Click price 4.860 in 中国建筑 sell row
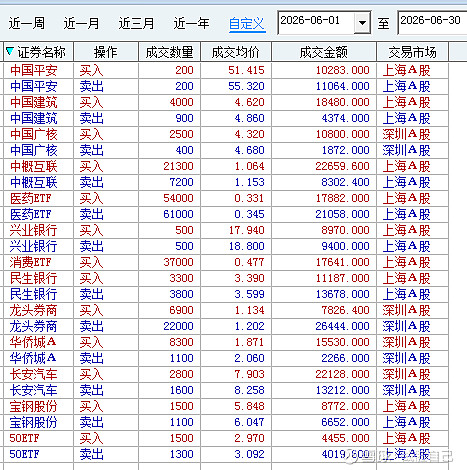 click(x=249, y=118)
